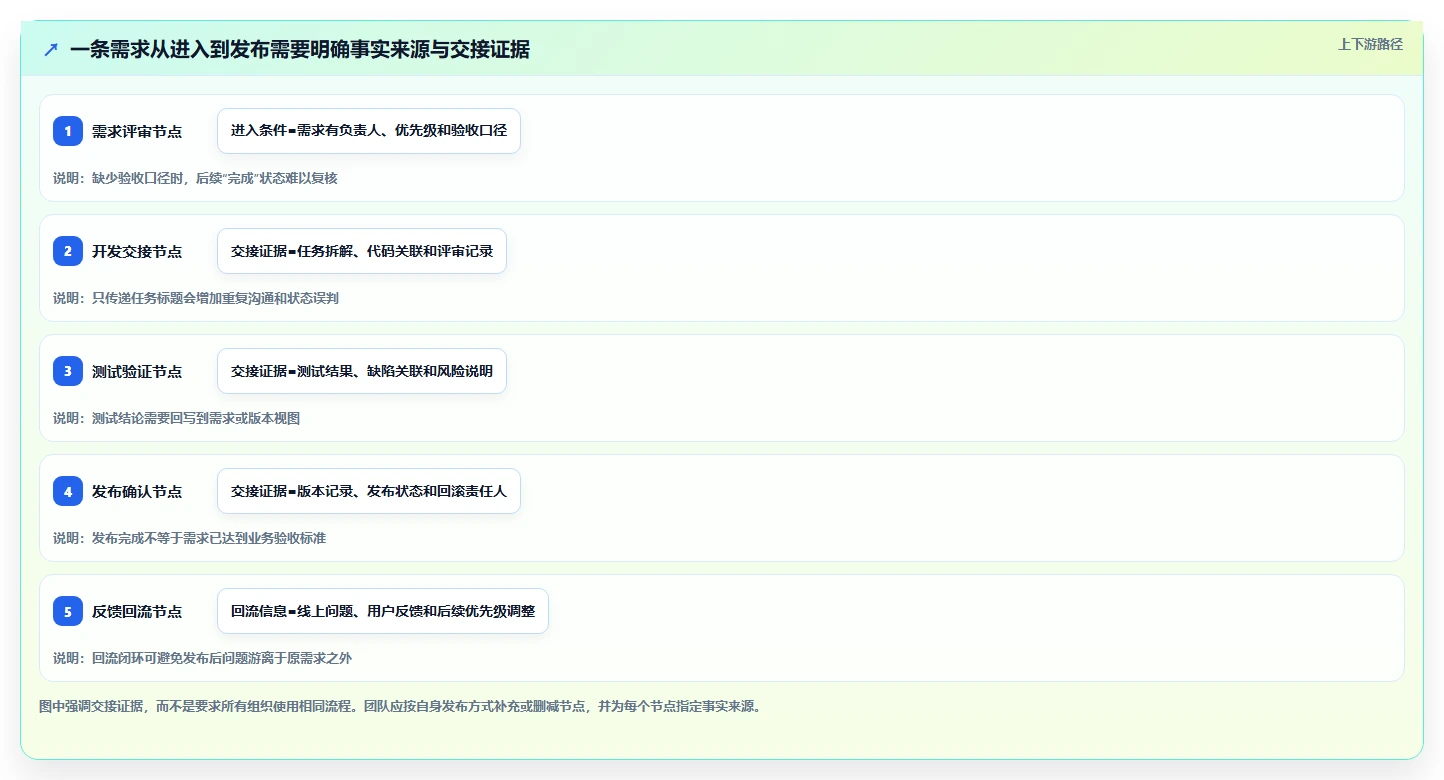Click the 交接证据=测试结果、缺陷关联和风险说明 box

[x=362, y=371]
